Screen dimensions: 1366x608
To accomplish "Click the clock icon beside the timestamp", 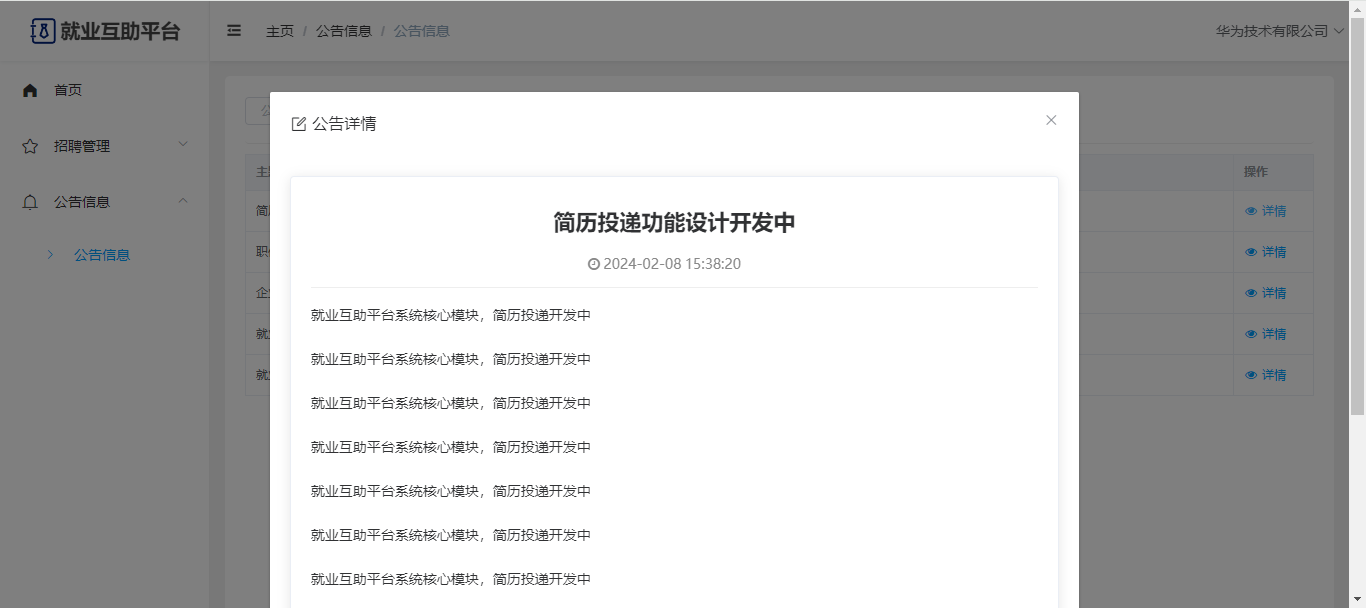I will coord(594,264).
